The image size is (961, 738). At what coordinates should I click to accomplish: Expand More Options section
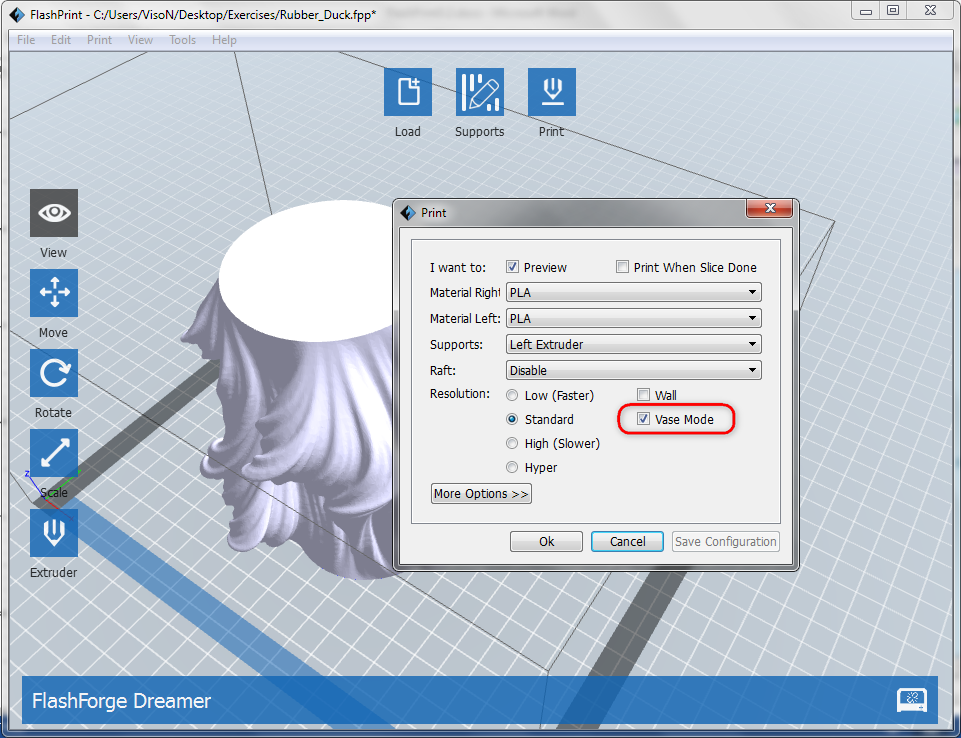point(481,493)
